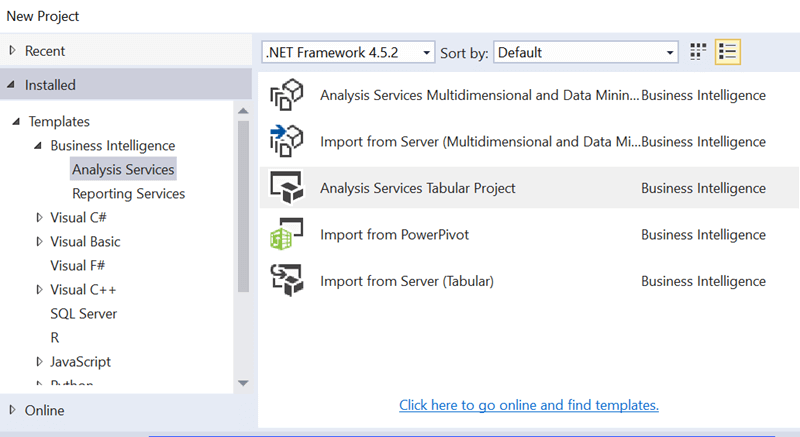Expand the Visual Basic node
The width and height of the screenshot is (800, 437).
tap(39, 242)
